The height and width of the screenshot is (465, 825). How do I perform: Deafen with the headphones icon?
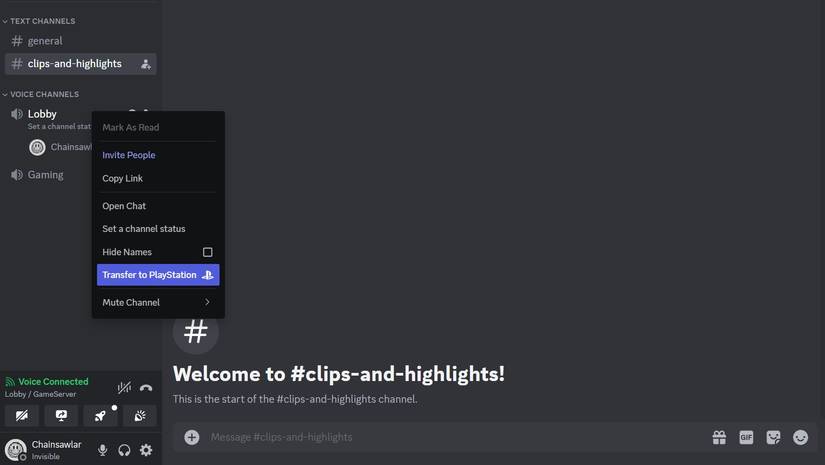pyautogui.click(x=124, y=450)
